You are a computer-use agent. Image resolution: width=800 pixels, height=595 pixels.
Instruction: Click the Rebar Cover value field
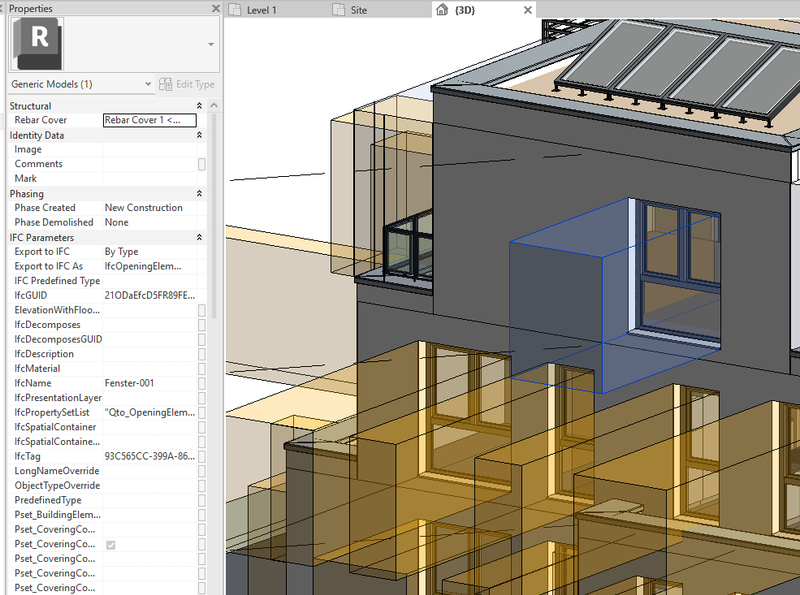coord(149,120)
